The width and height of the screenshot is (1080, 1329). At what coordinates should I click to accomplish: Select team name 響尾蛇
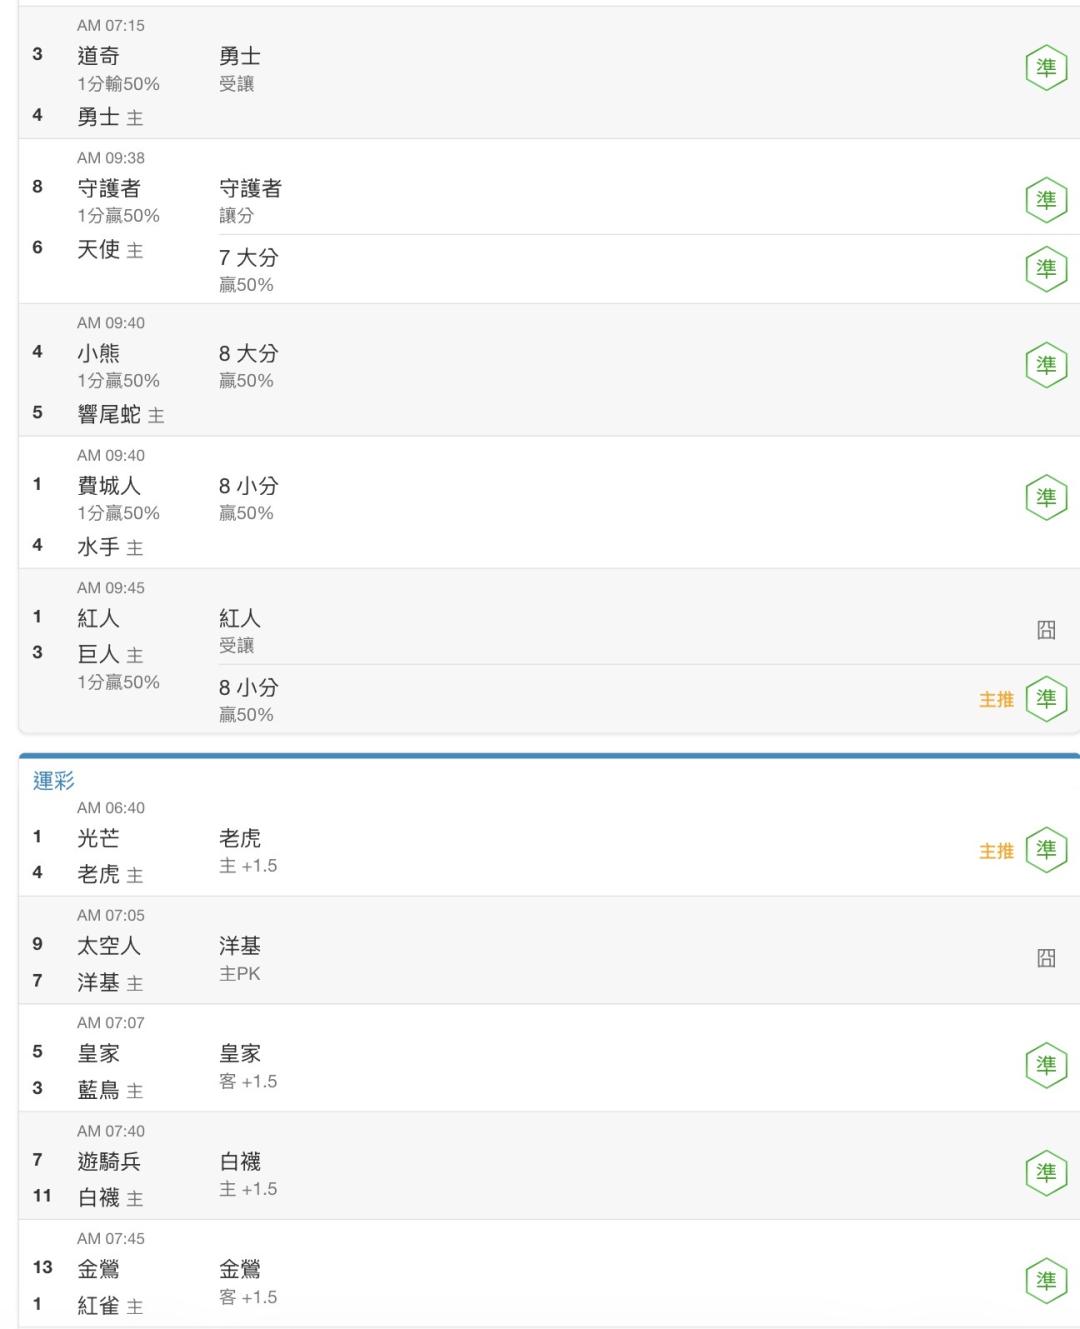pos(109,414)
